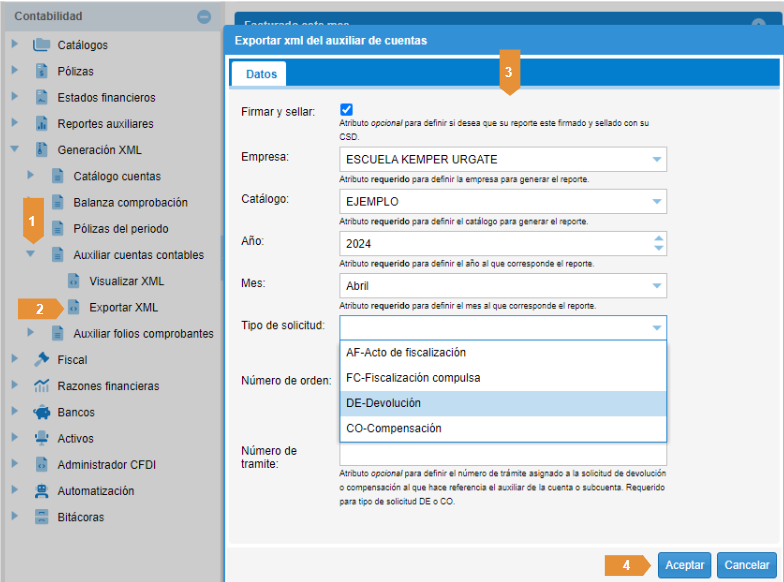Switch to the Datos tab
This screenshot has width=784, height=582.
point(261,74)
